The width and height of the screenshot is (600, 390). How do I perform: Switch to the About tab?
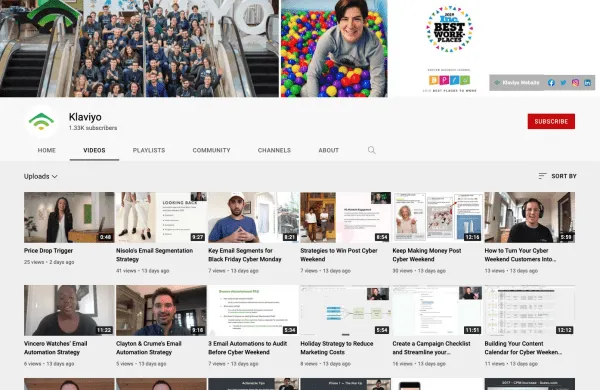[329, 150]
